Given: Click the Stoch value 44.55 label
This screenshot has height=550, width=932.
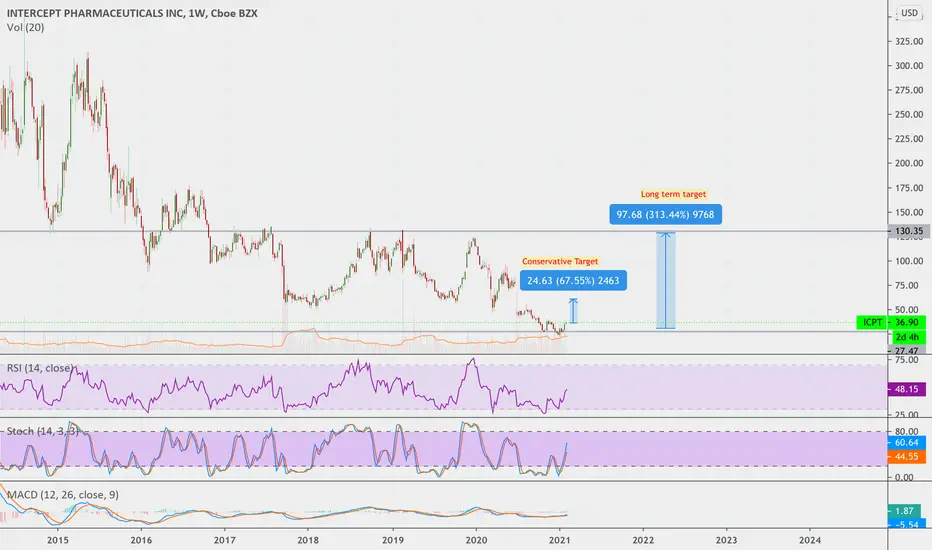Looking at the screenshot, I should (906, 457).
